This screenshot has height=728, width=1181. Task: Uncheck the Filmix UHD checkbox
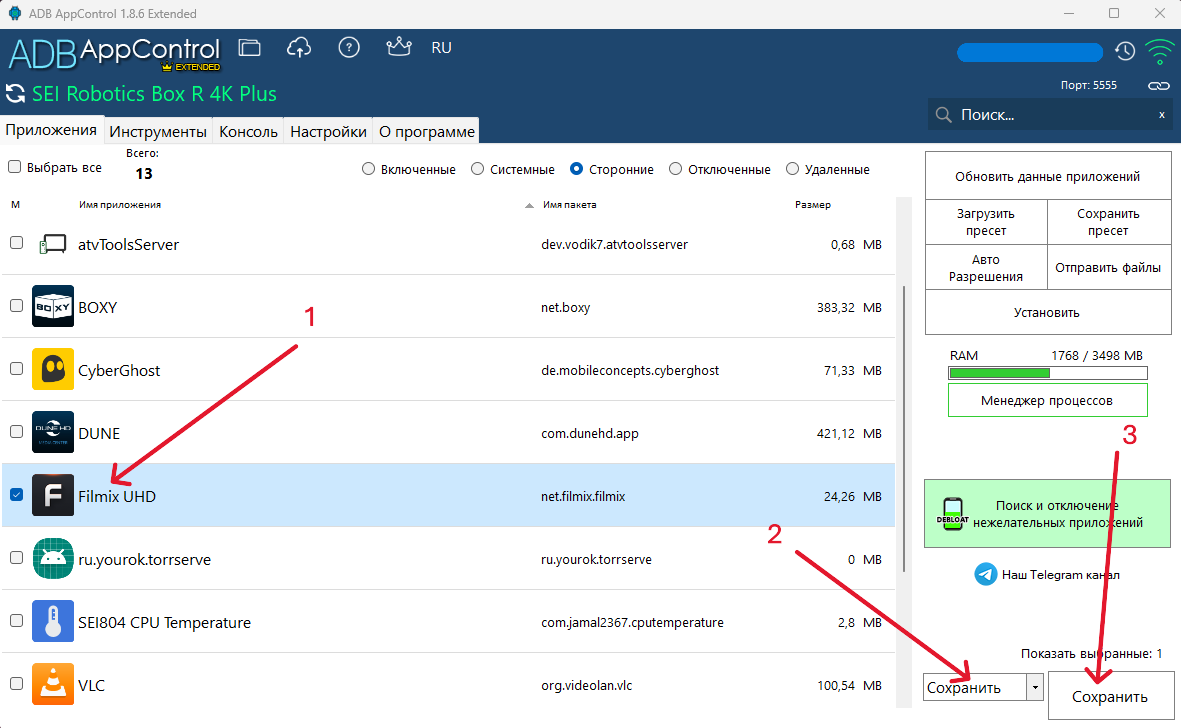coord(17,495)
